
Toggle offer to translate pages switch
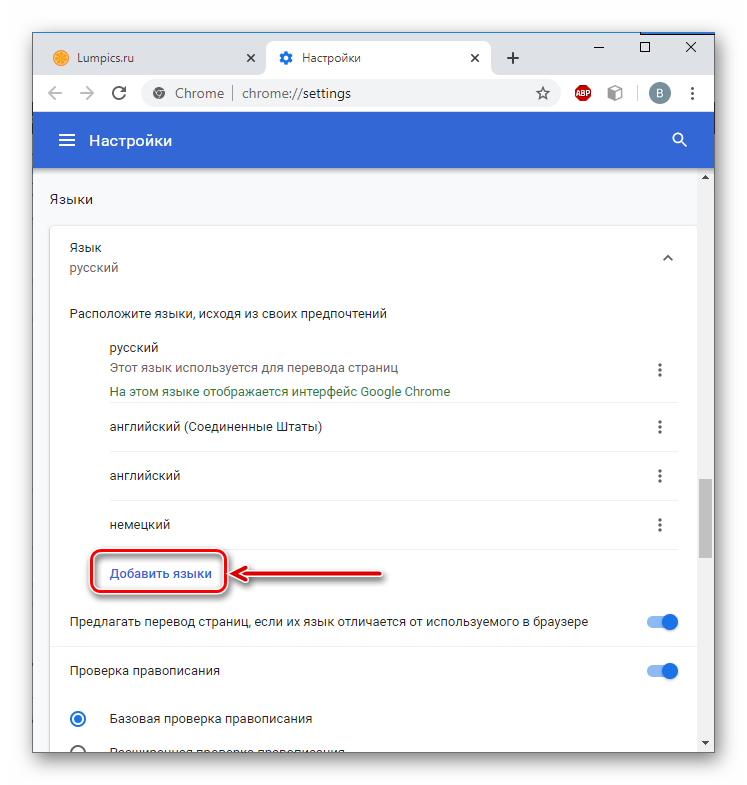662,622
